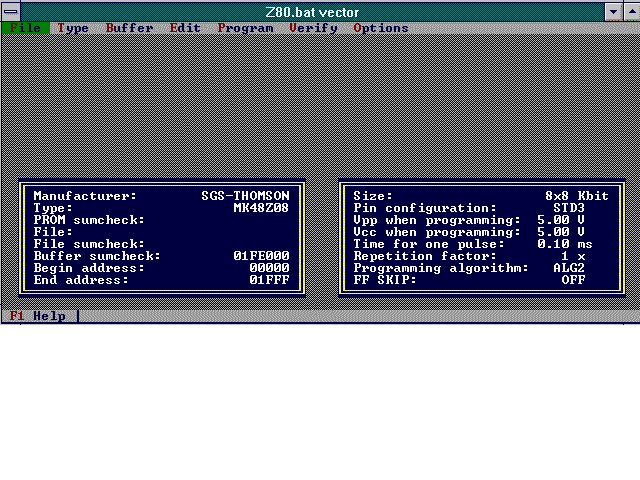Click the Vcc when programming: label
The width and height of the screenshot is (640, 480).
437,232
